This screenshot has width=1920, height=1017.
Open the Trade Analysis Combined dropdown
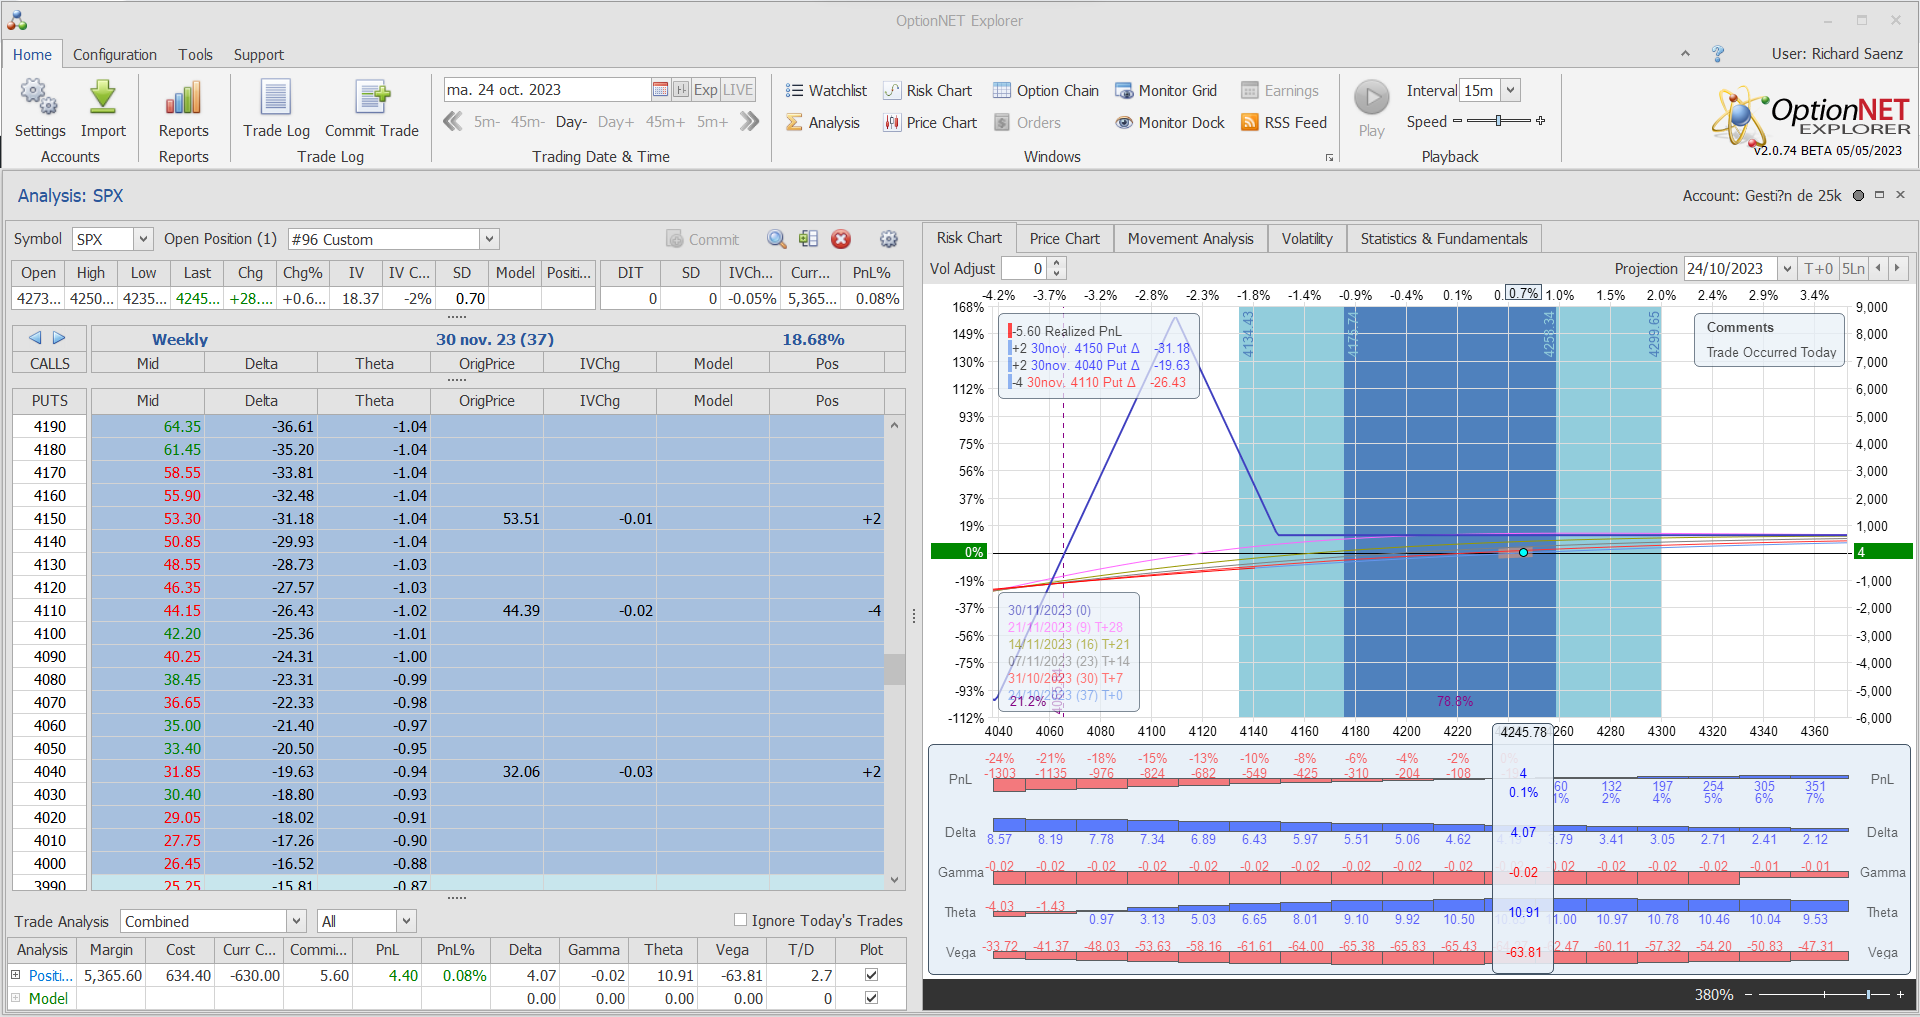(x=296, y=921)
